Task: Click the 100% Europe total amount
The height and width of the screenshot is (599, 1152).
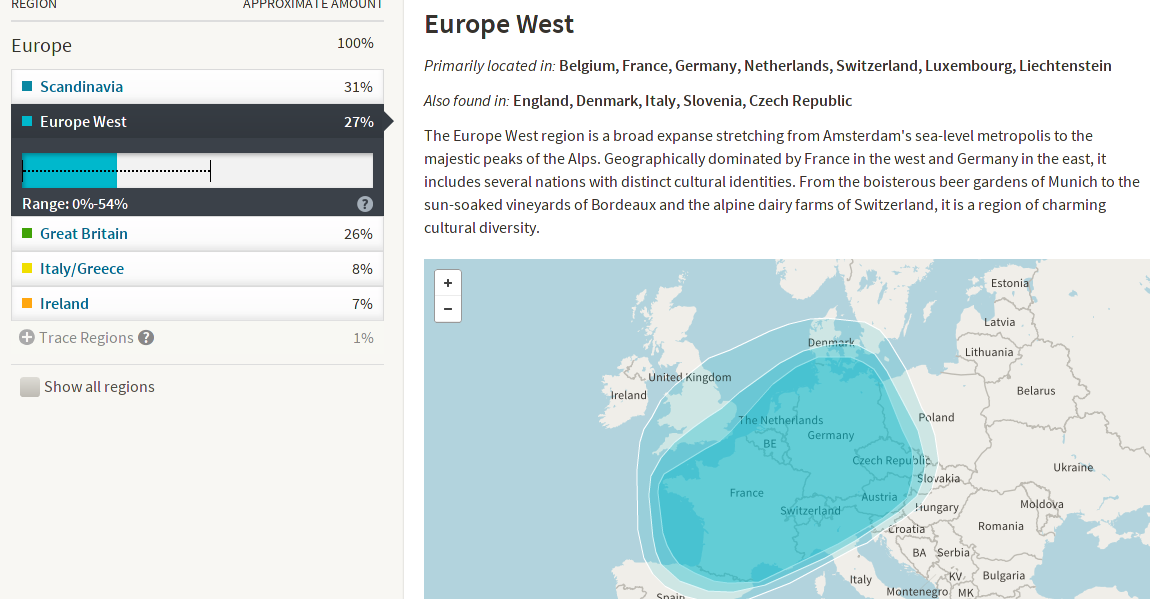Action: (356, 43)
